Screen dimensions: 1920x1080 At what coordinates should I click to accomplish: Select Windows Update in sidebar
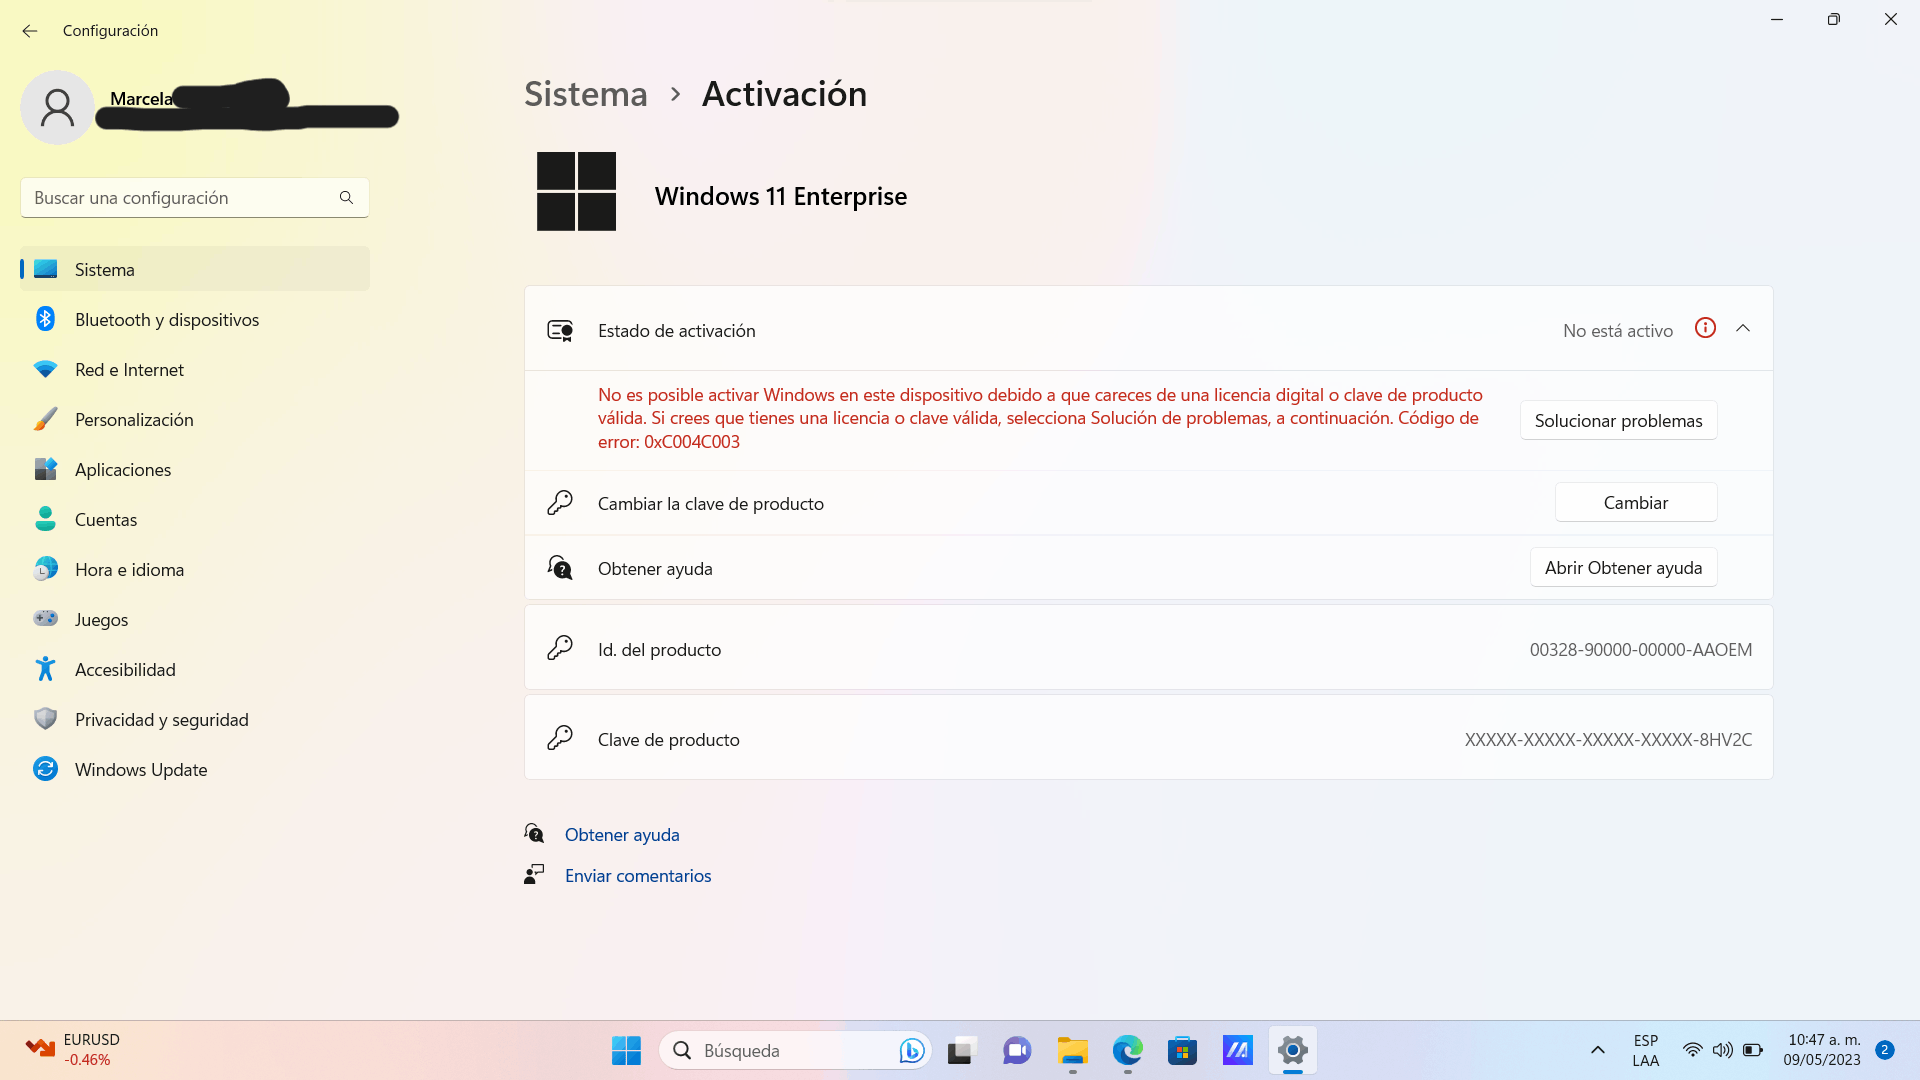pyautogui.click(x=141, y=770)
